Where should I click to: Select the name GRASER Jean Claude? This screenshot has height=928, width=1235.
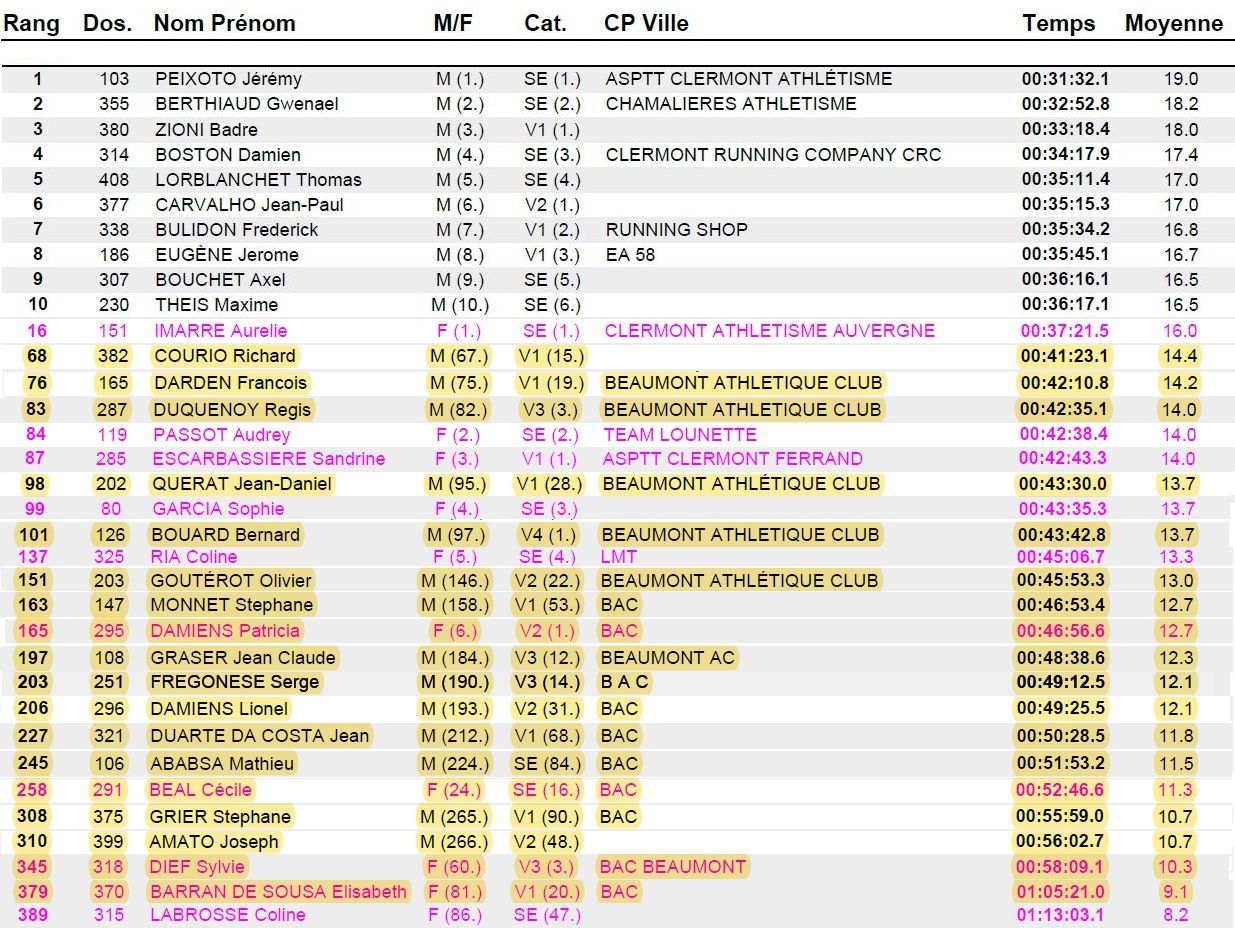point(243,658)
